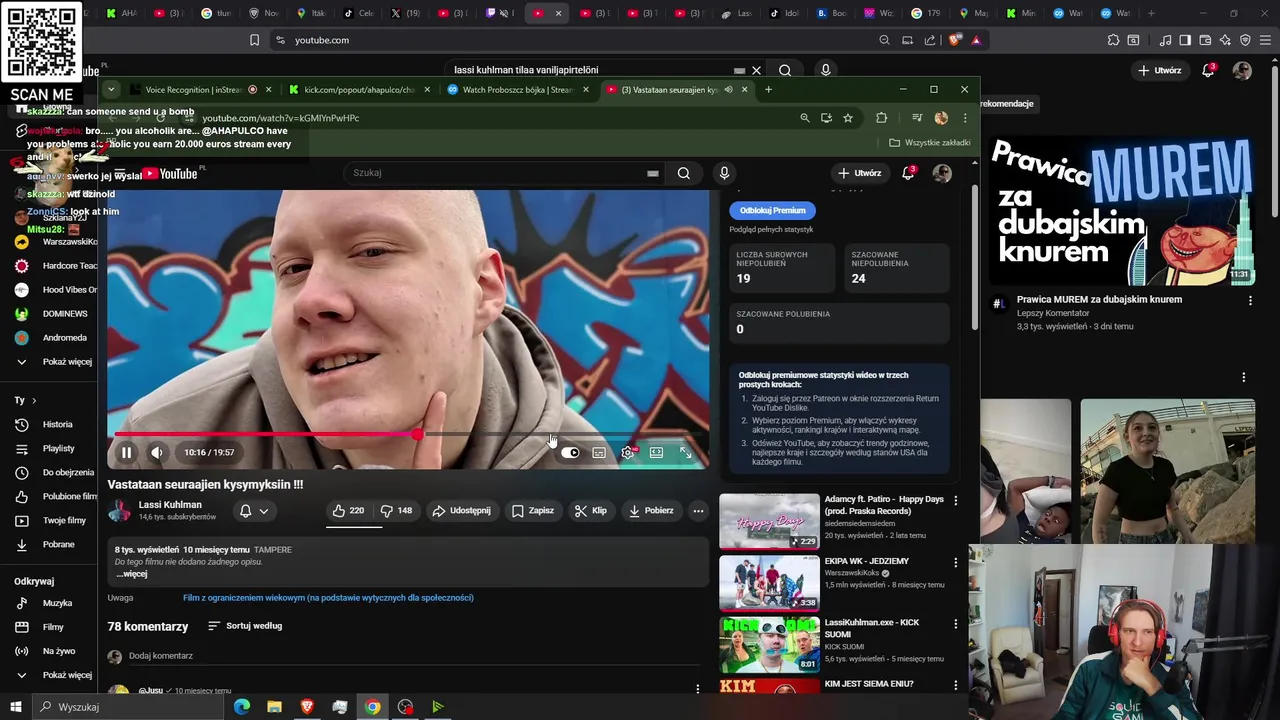Submit search with the magnifier in the front window
Image resolution: width=1280 pixels, height=720 pixels.
tap(684, 173)
